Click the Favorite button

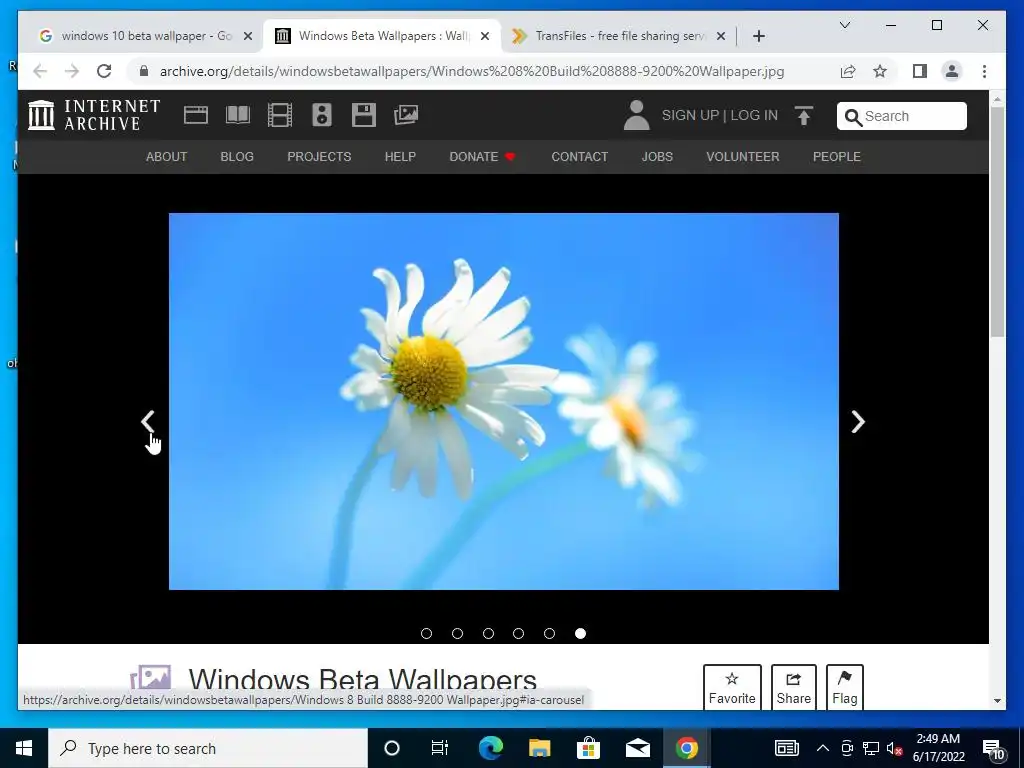coord(732,687)
